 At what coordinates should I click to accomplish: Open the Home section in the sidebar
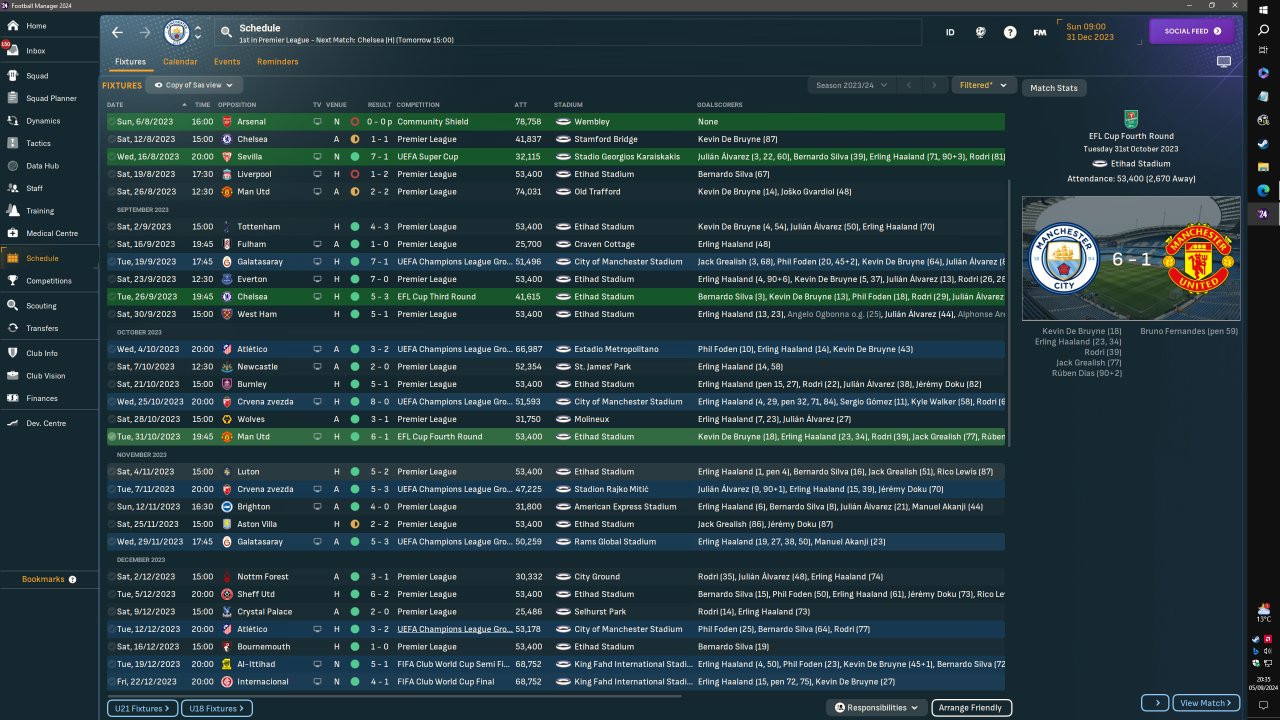50,26
